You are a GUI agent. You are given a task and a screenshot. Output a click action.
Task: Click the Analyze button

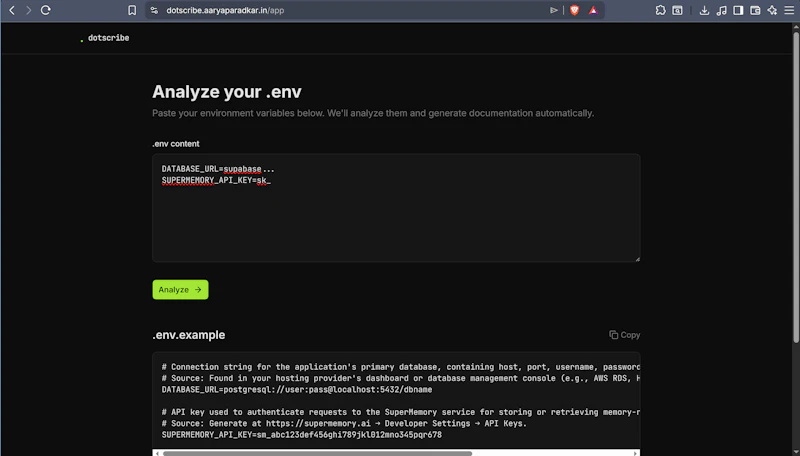(x=180, y=289)
